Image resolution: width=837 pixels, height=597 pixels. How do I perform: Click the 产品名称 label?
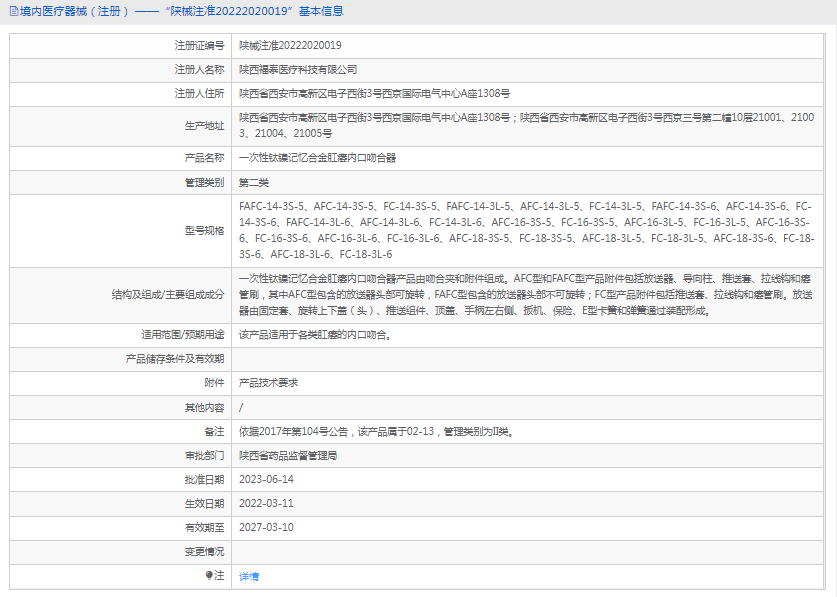(204, 158)
